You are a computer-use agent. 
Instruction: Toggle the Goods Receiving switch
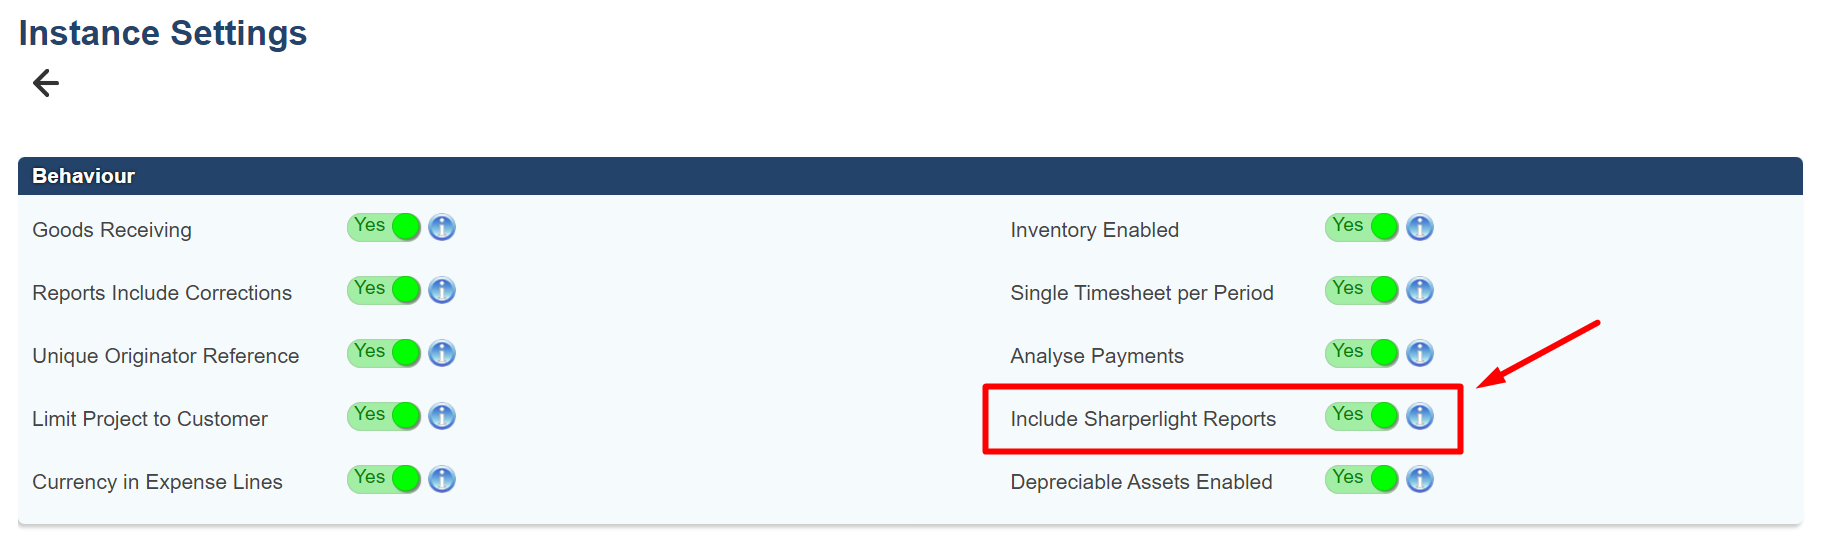384,228
